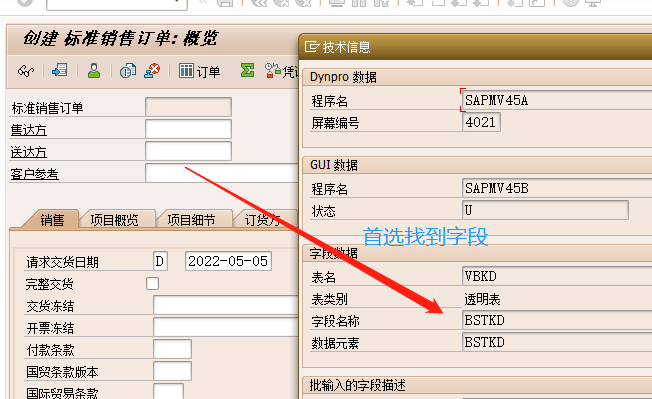Click the 请求交货日期 label
652x399 pixels.
62,262
